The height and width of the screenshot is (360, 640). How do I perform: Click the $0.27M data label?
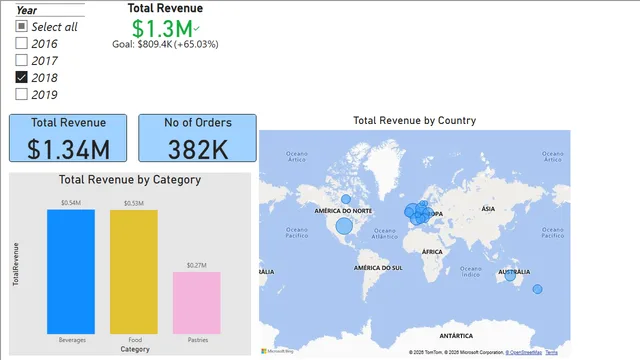click(x=197, y=265)
